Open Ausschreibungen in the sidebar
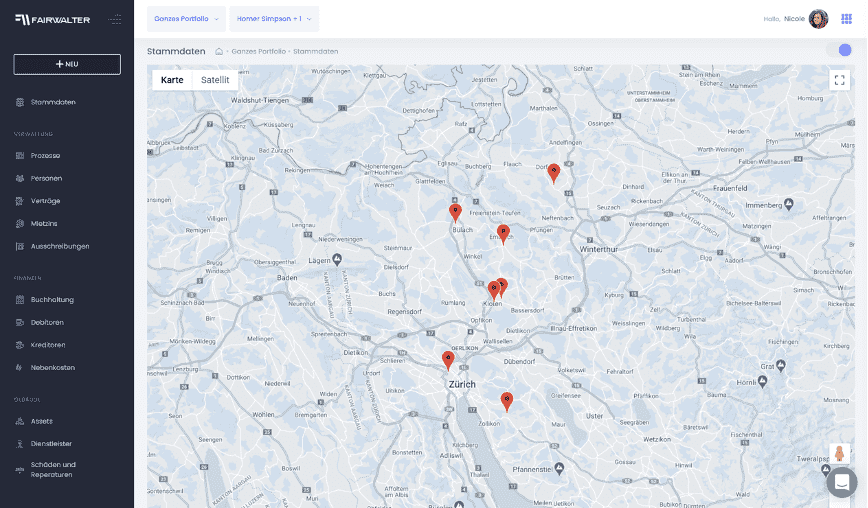The width and height of the screenshot is (868, 508). click(60, 247)
